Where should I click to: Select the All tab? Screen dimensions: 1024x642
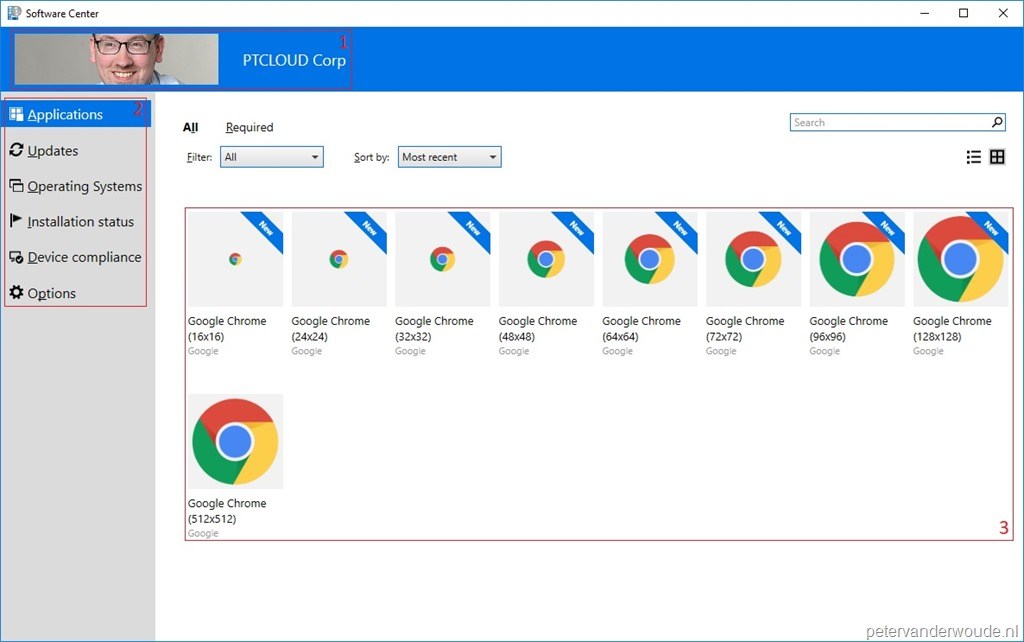190,127
